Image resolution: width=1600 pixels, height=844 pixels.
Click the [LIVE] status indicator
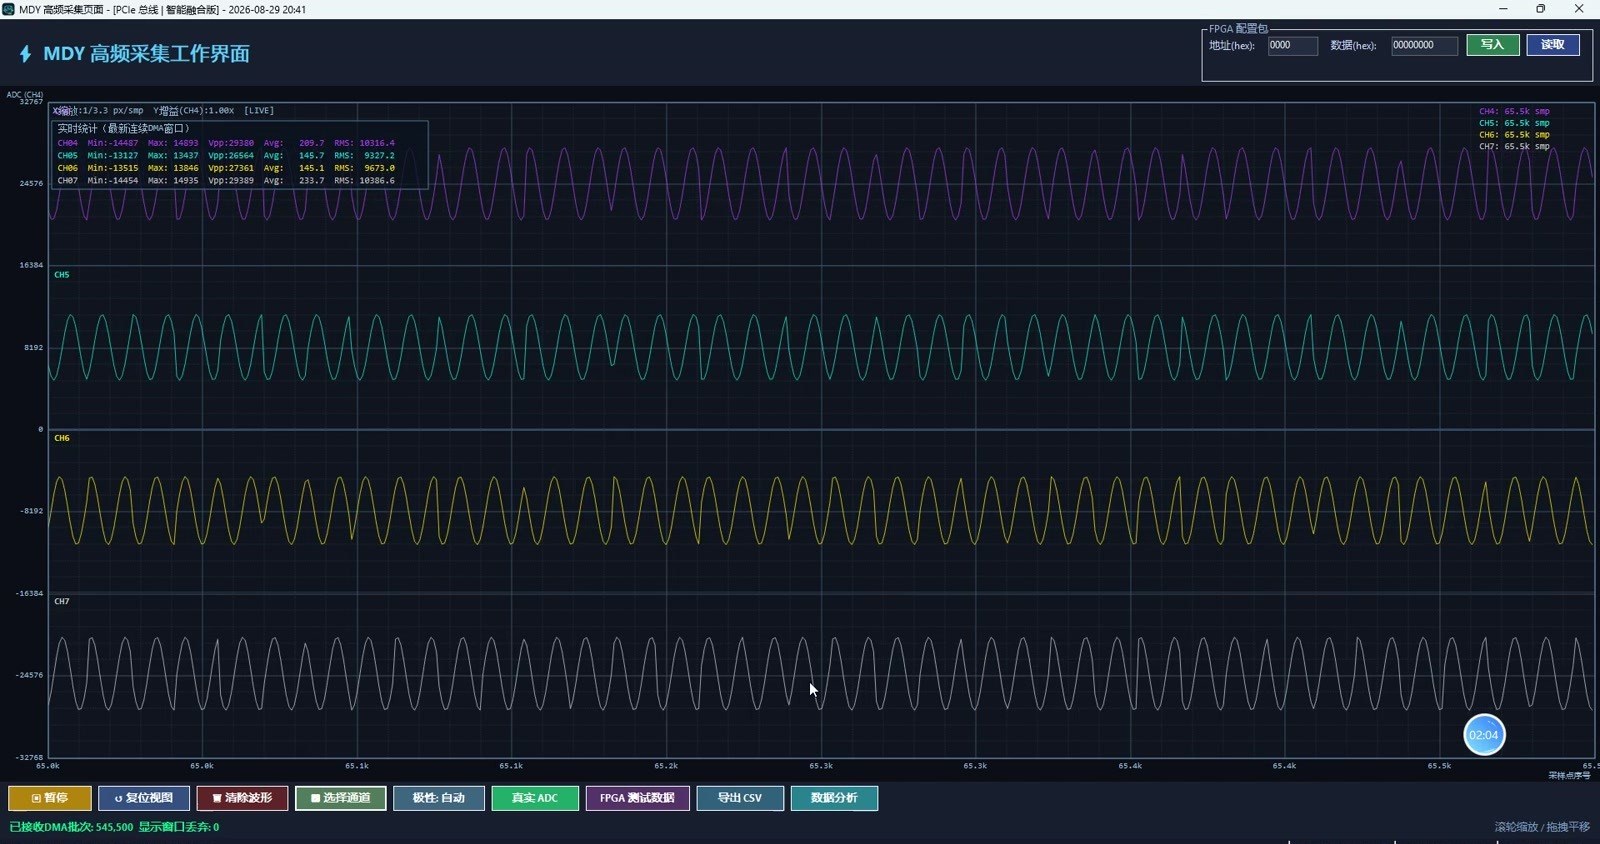(x=259, y=111)
